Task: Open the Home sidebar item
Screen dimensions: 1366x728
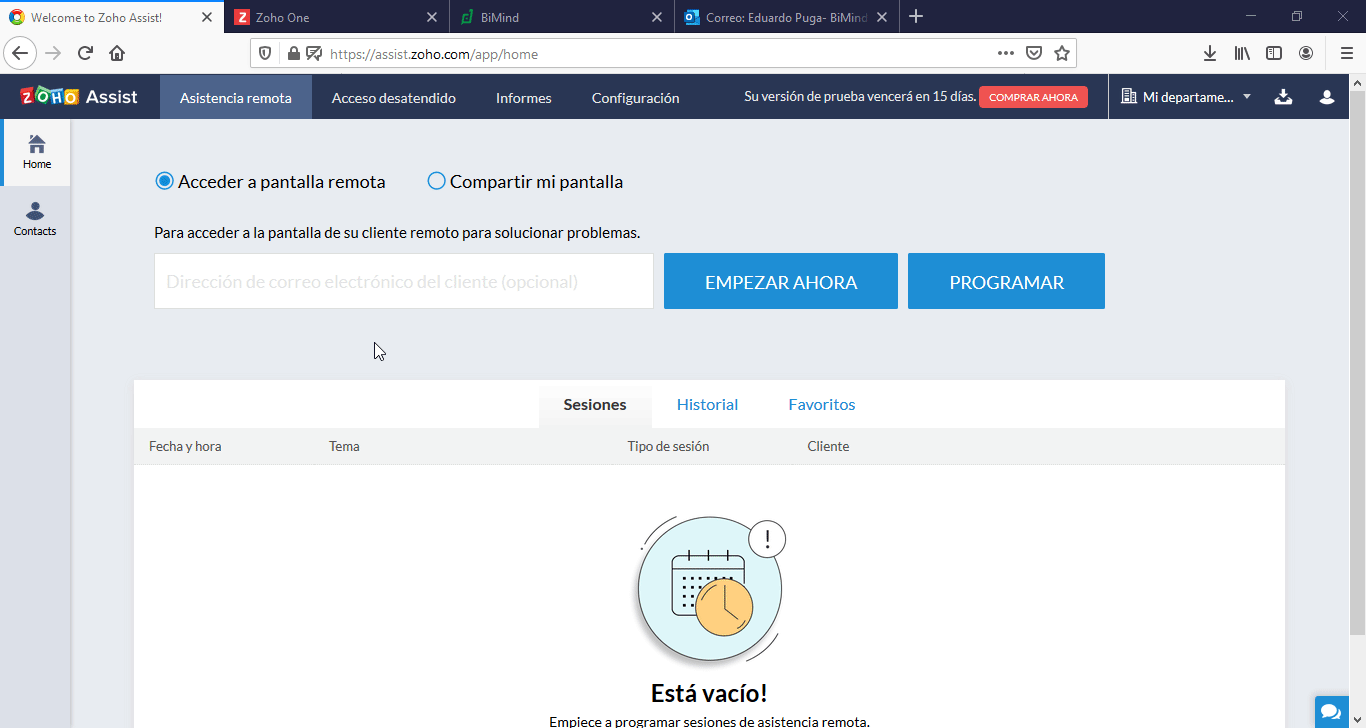Action: pyautogui.click(x=37, y=152)
